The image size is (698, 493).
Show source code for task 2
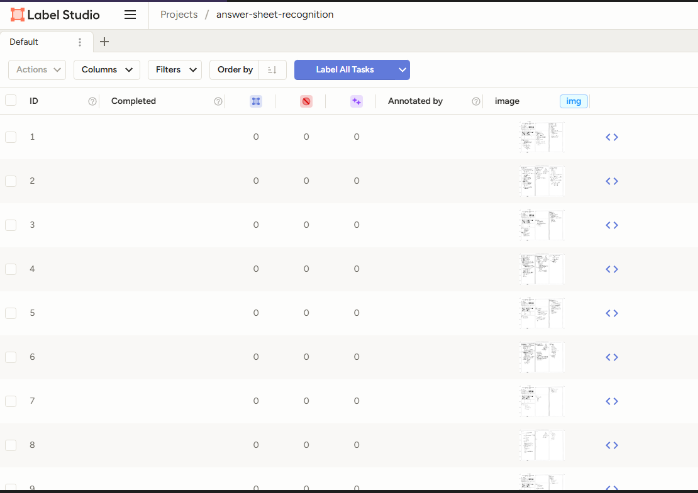click(612, 181)
